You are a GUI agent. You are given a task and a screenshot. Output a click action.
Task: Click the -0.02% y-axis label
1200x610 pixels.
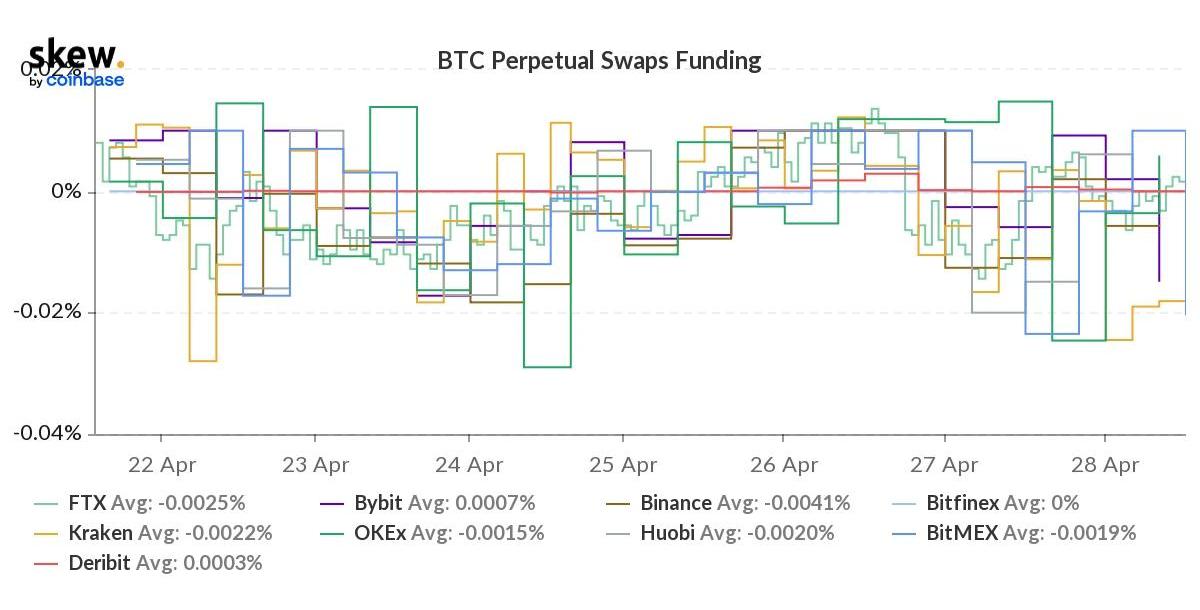point(53,312)
